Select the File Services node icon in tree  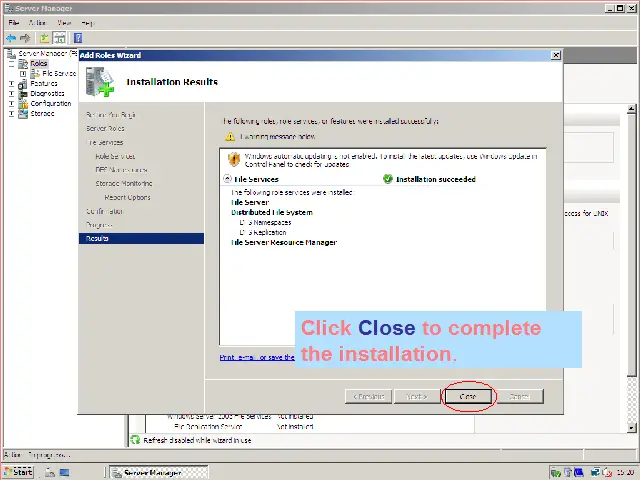tap(36, 73)
